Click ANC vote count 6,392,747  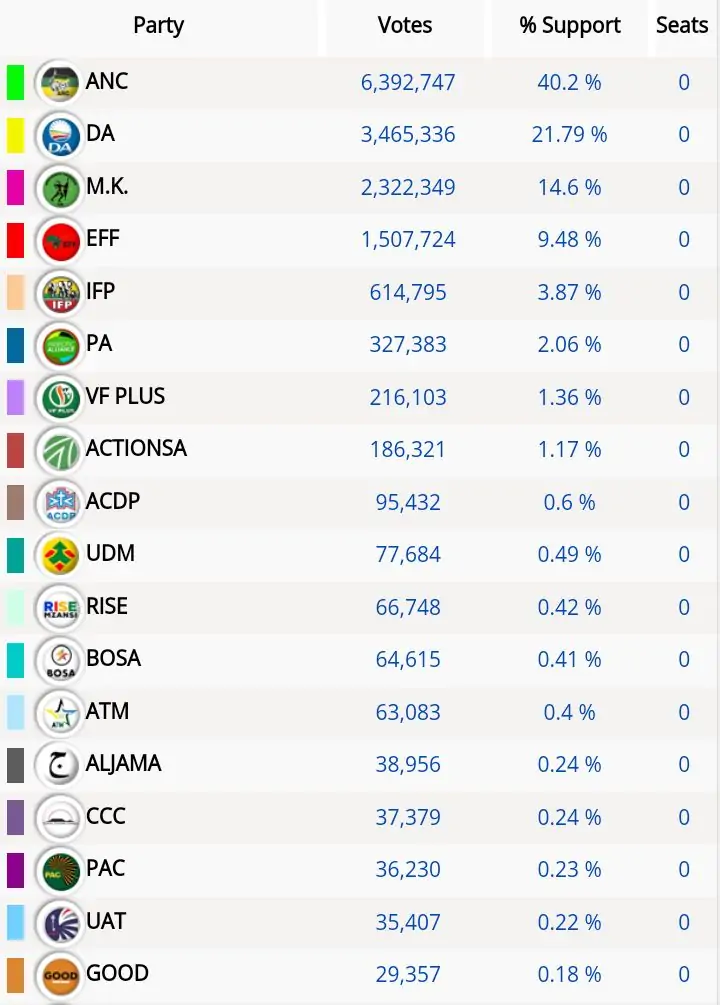[408, 82]
